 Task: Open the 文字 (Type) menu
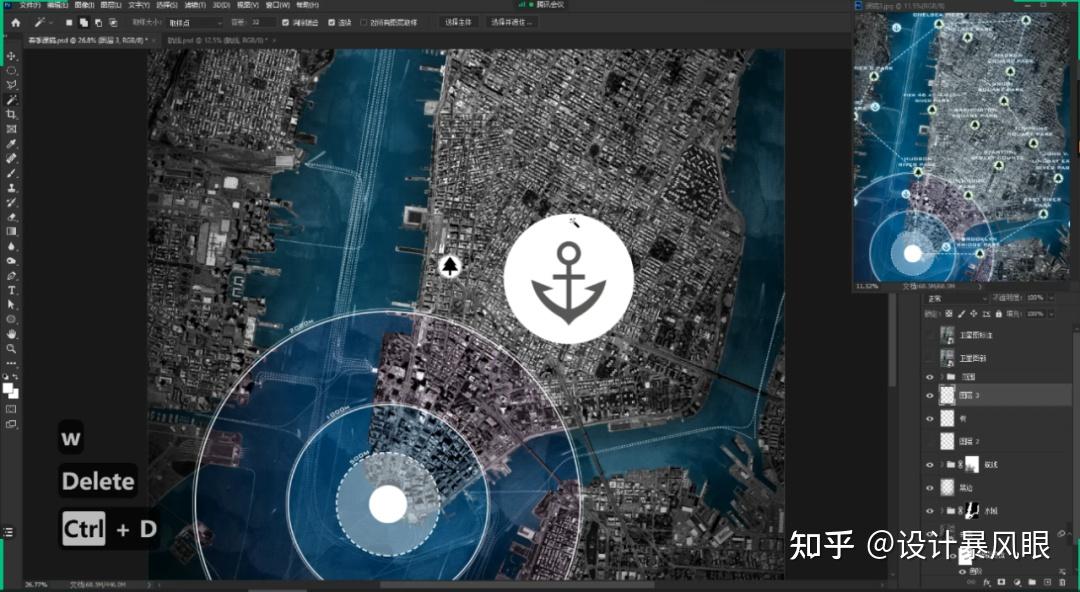point(139,5)
